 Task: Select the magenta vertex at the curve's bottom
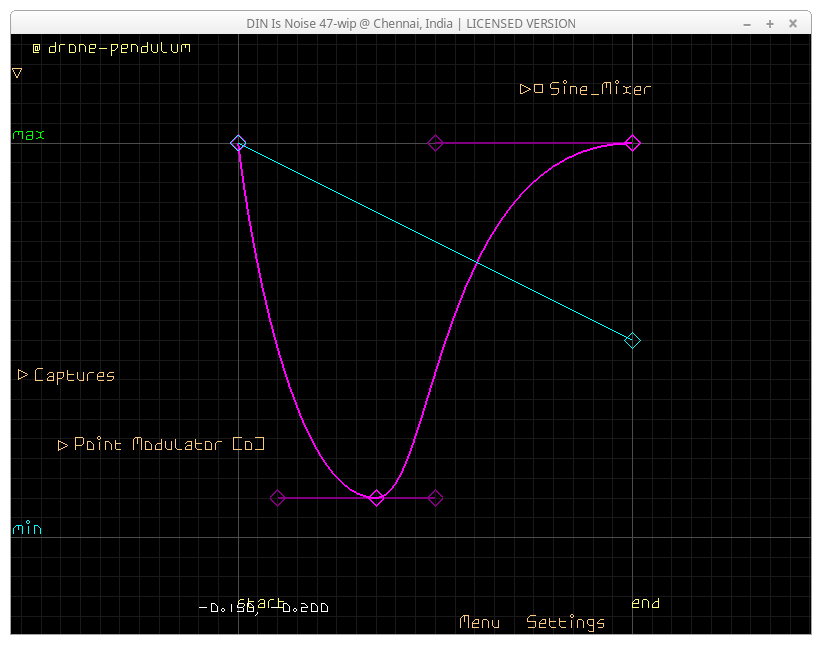pyautogui.click(x=376, y=498)
